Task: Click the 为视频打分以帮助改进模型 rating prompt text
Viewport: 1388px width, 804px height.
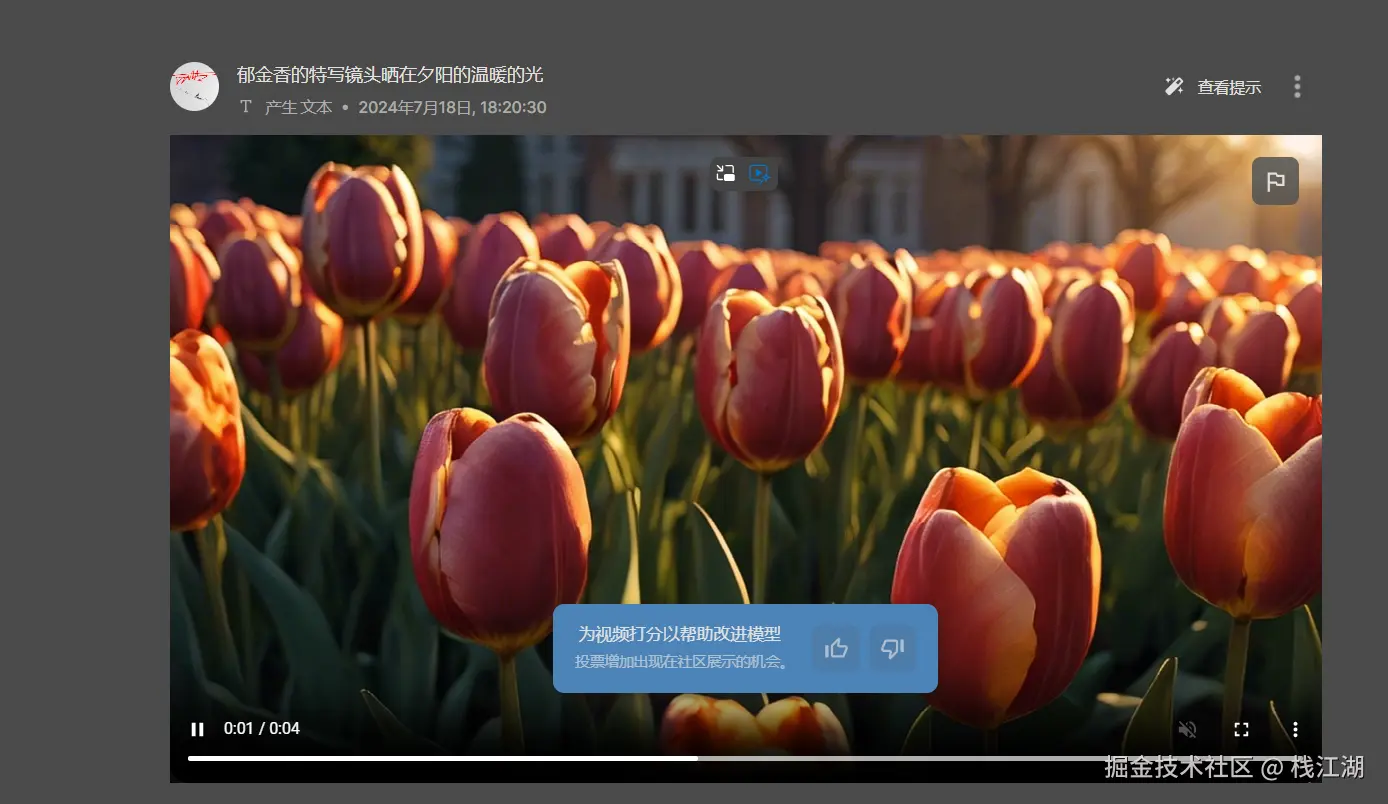Action: tap(679, 634)
